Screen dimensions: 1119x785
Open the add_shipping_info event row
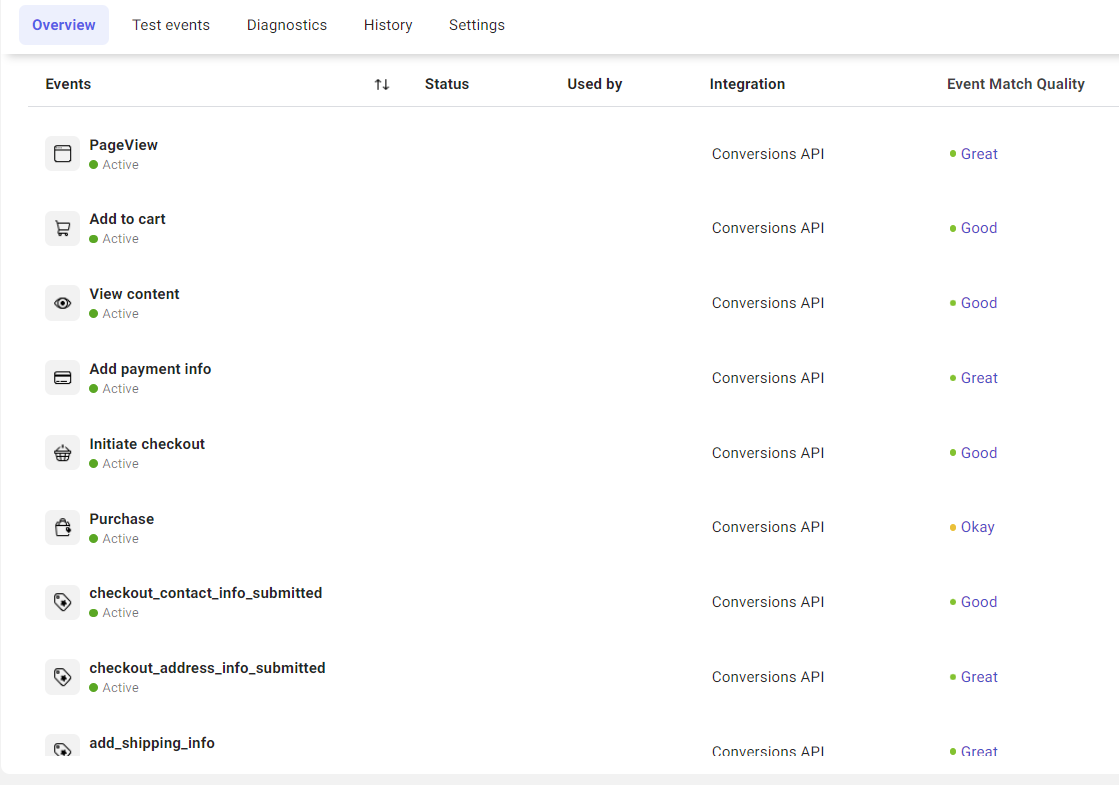[x=152, y=743]
